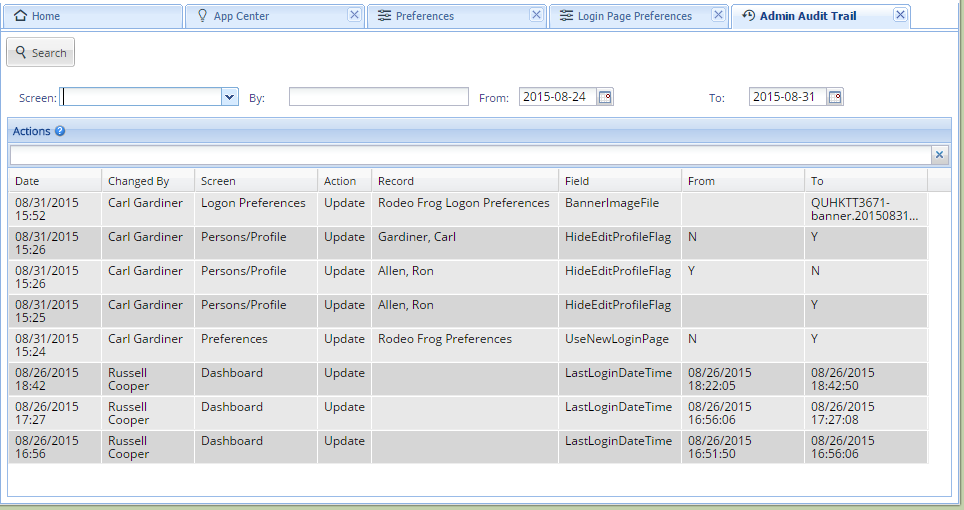
Task: Click the Search button
Action: click(41, 52)
